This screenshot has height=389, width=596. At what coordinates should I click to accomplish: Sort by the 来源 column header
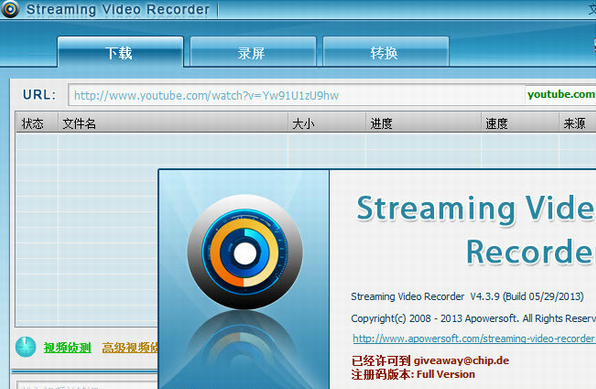[x=577, y=123]
